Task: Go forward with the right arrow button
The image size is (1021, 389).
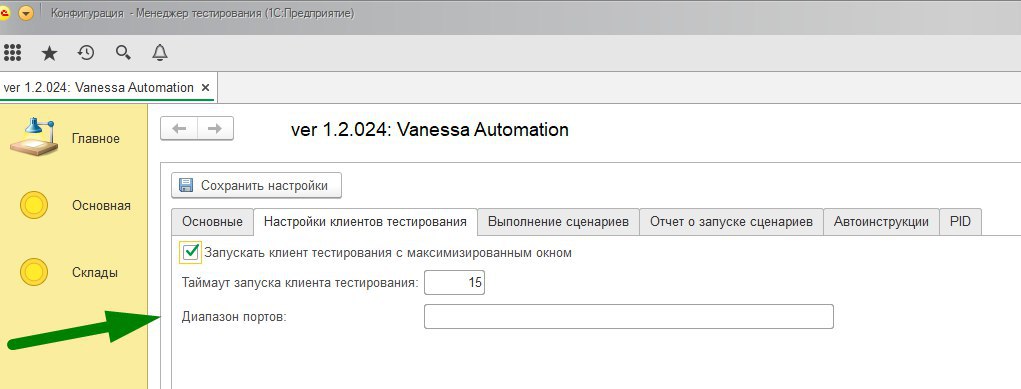Action: (216, 128)
